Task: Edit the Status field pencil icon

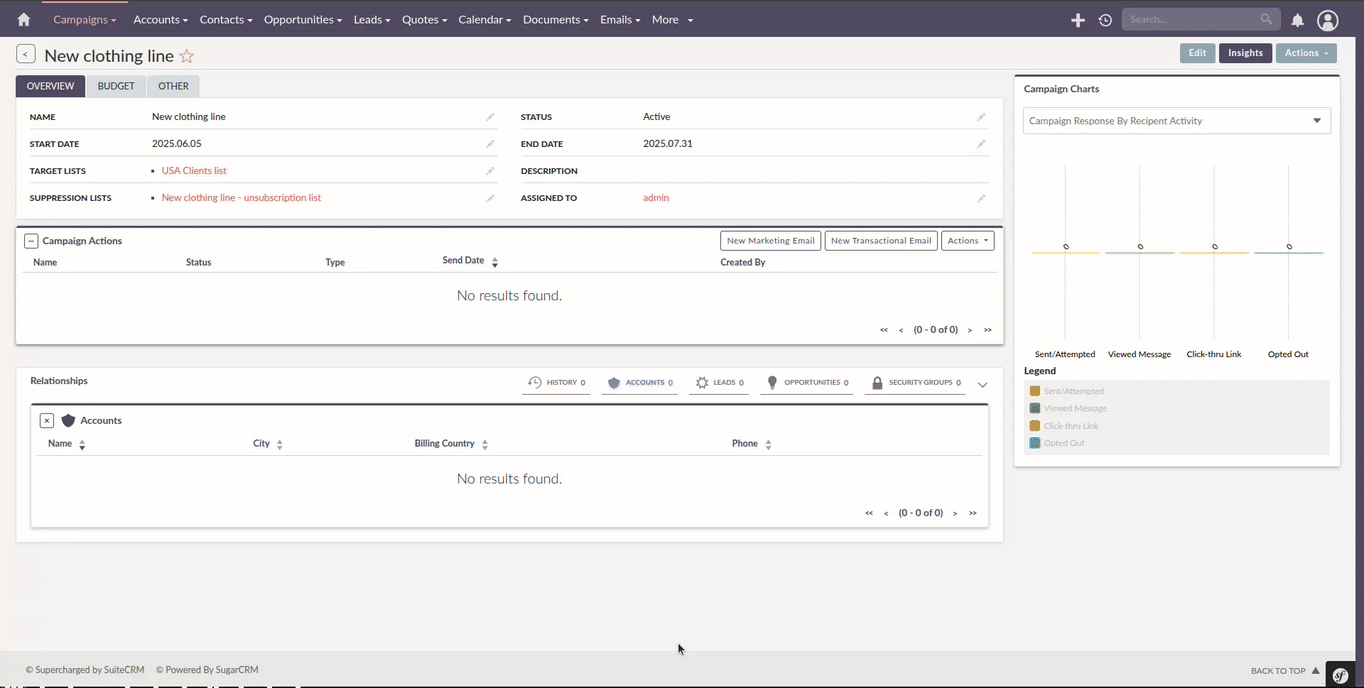Action: tap(981, 117)
